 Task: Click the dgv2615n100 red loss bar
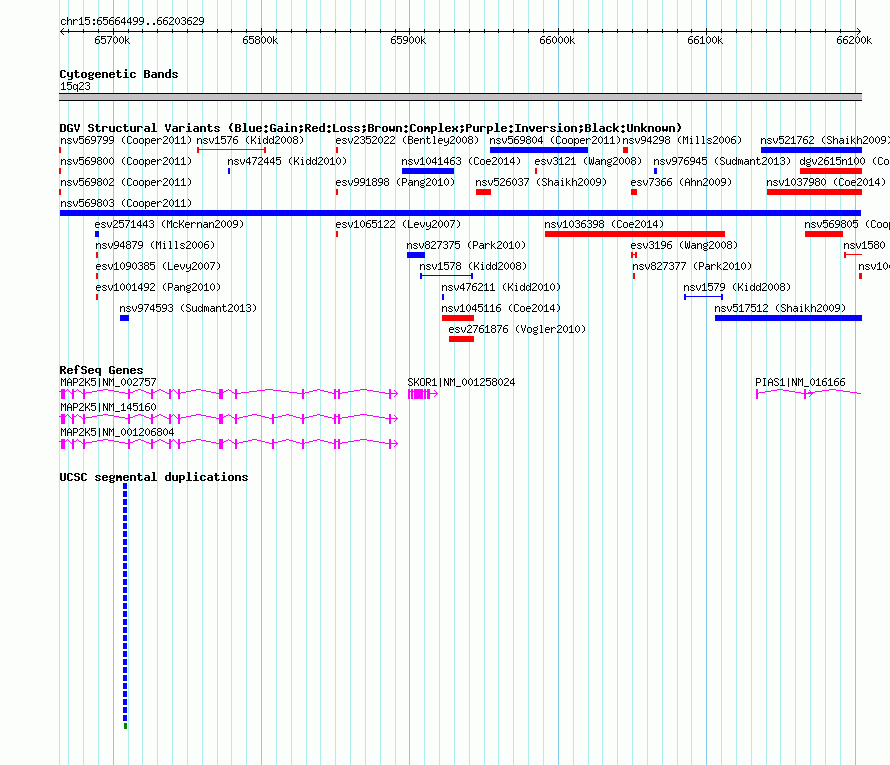pyautogui.click(x=831, y=171)
